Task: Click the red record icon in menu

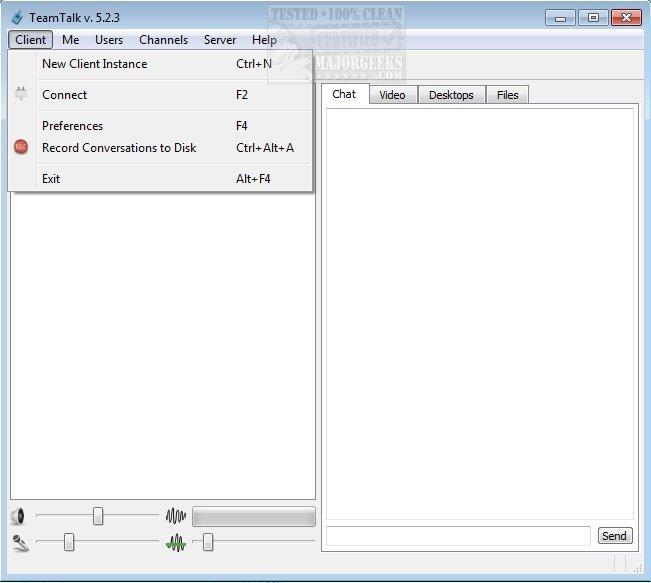Action: pos(21,148)
